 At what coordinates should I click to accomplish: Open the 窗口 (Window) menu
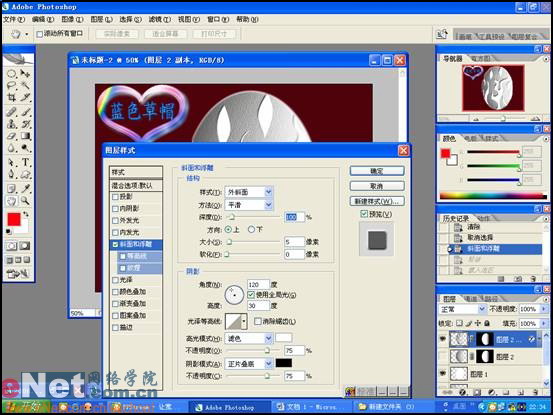click(x=218, y=19)
